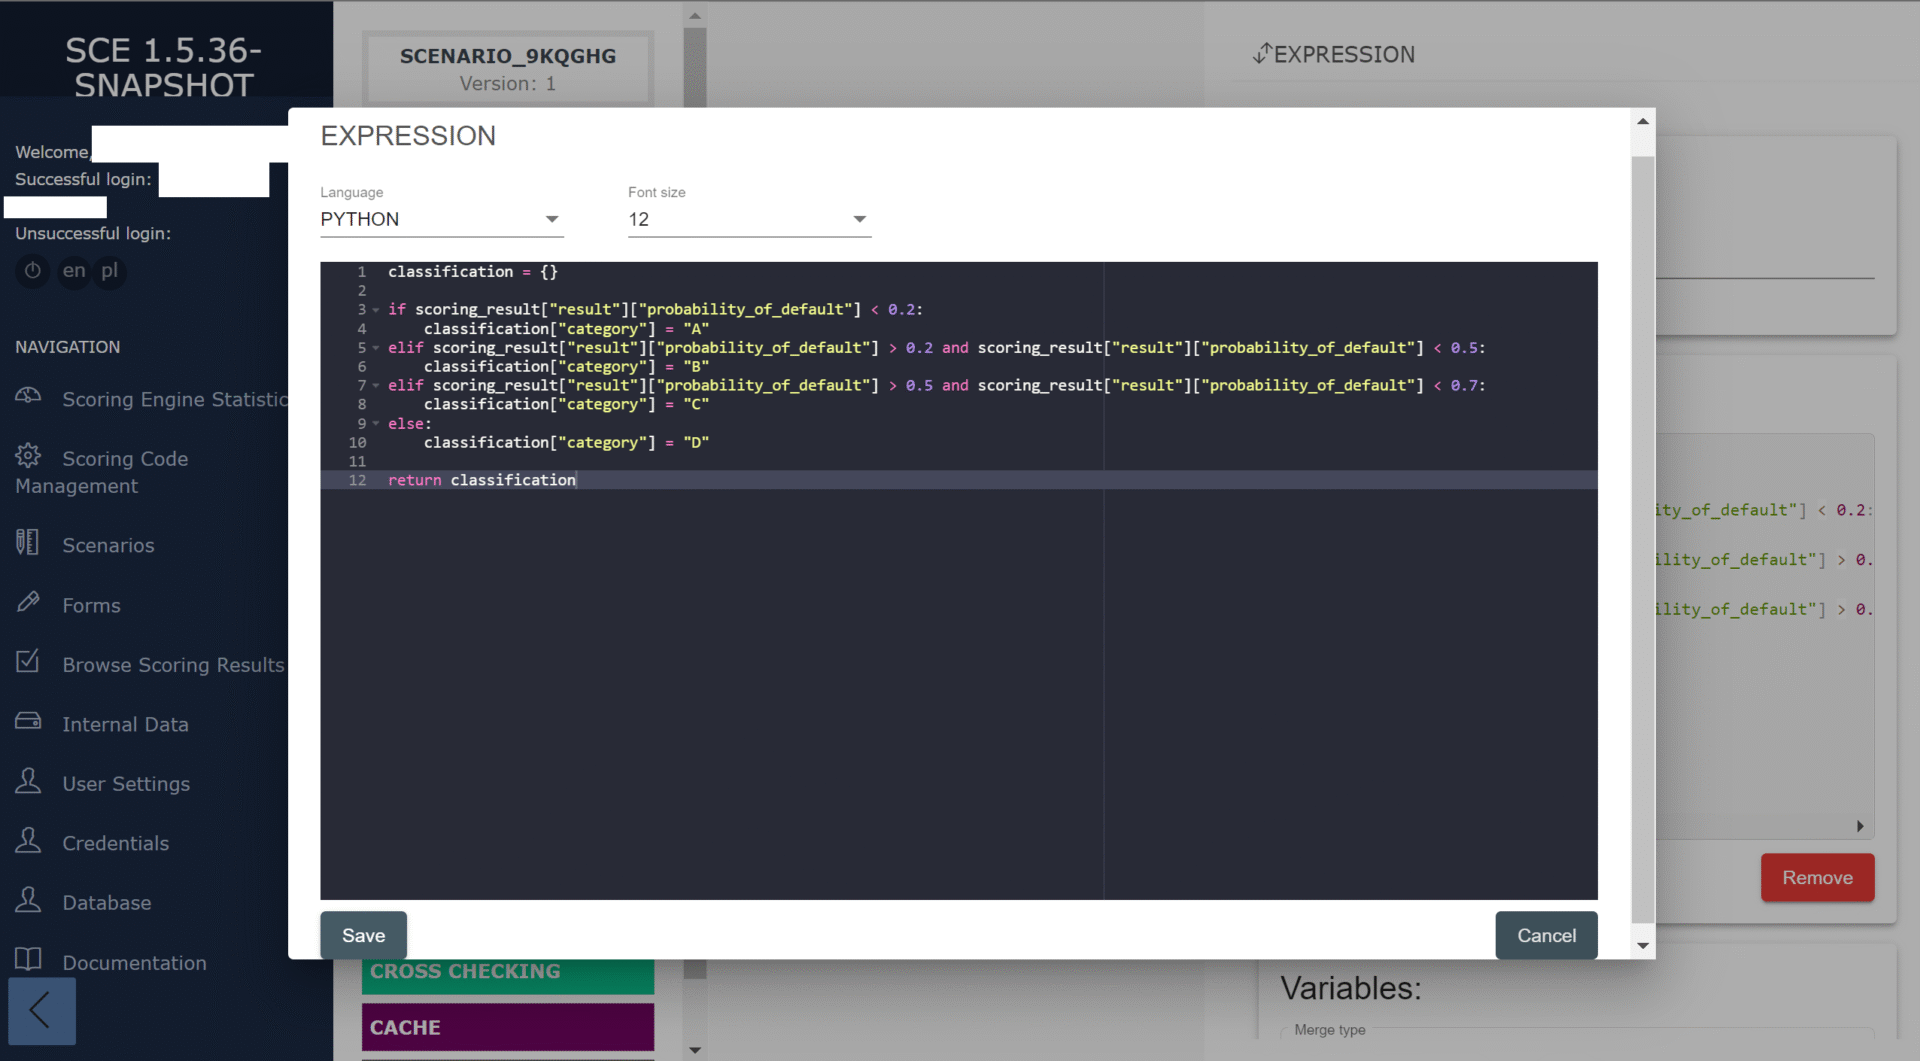The image size is (1920, 1061).
Task: Open the Font size dropdown
Action: tap(748, 219)
